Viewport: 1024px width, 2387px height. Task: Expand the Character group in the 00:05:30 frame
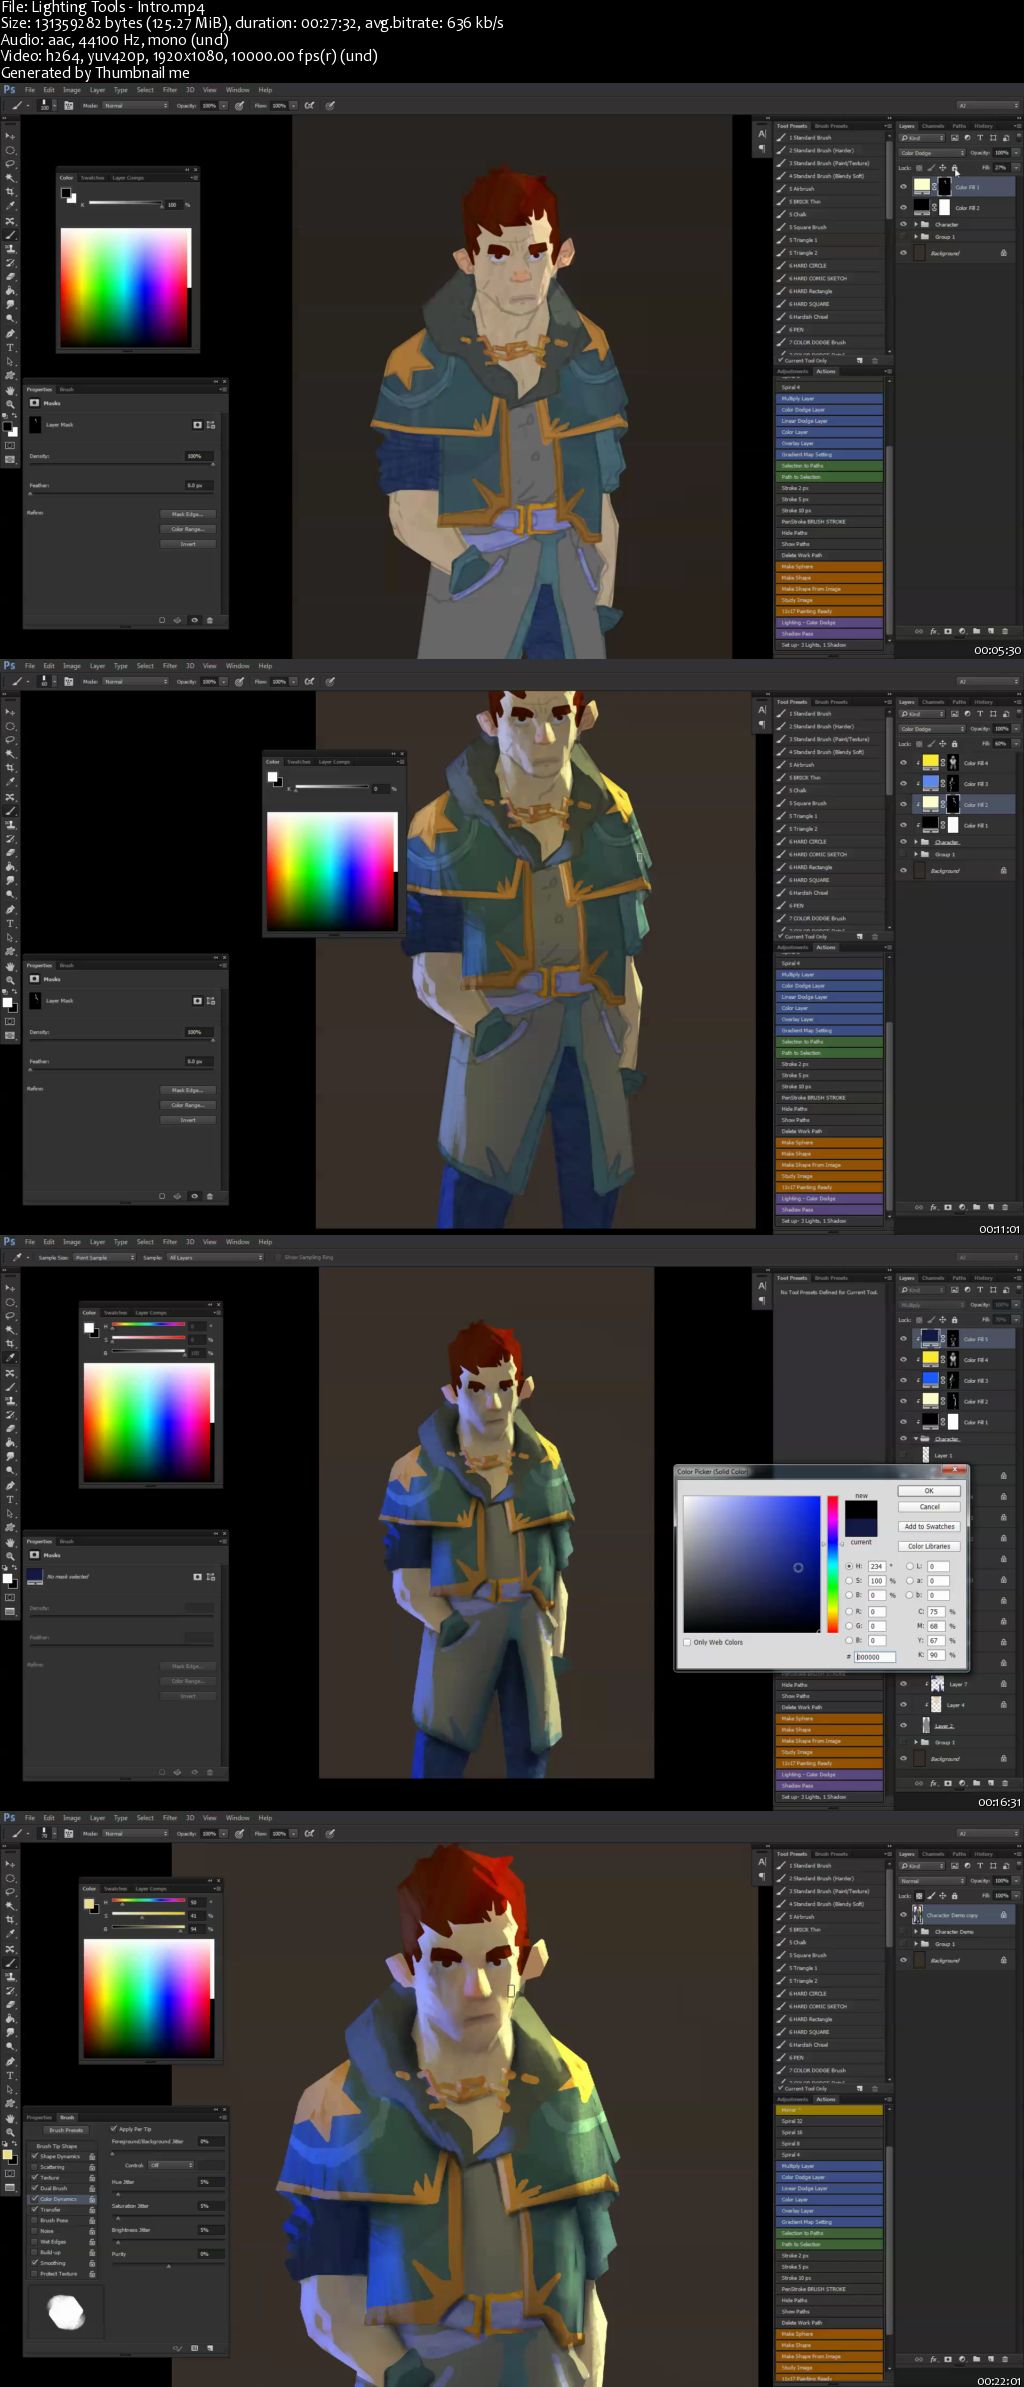click(916, 224)
